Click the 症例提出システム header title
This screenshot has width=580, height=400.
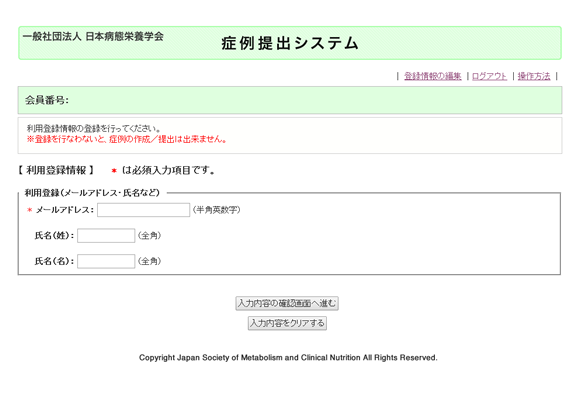click(x=290, y=43)
